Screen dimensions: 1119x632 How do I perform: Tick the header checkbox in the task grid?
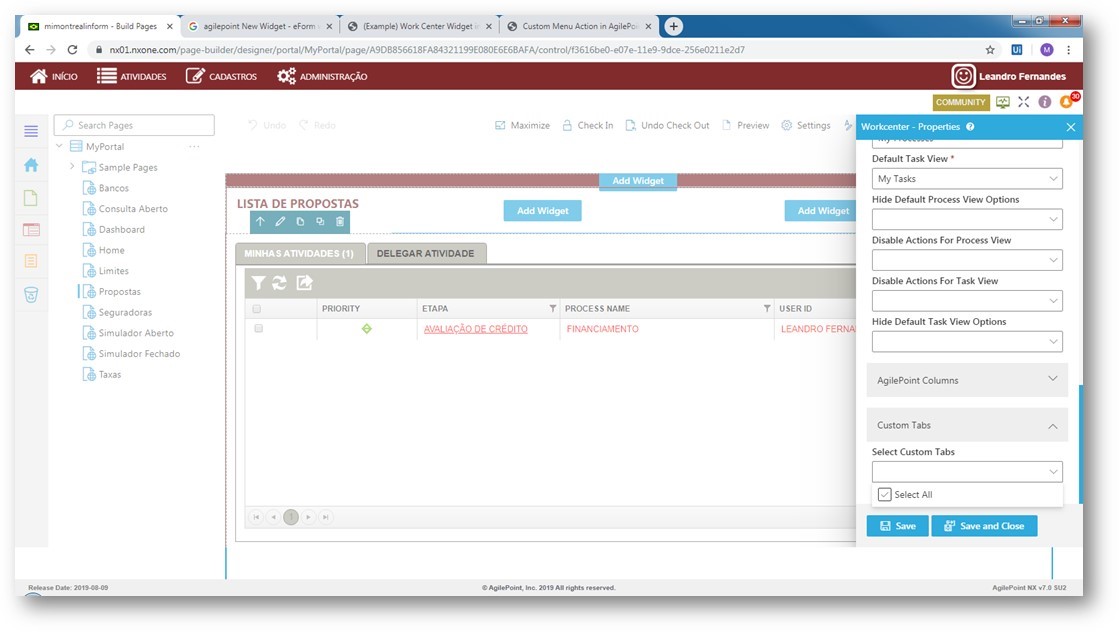[257, 309]
